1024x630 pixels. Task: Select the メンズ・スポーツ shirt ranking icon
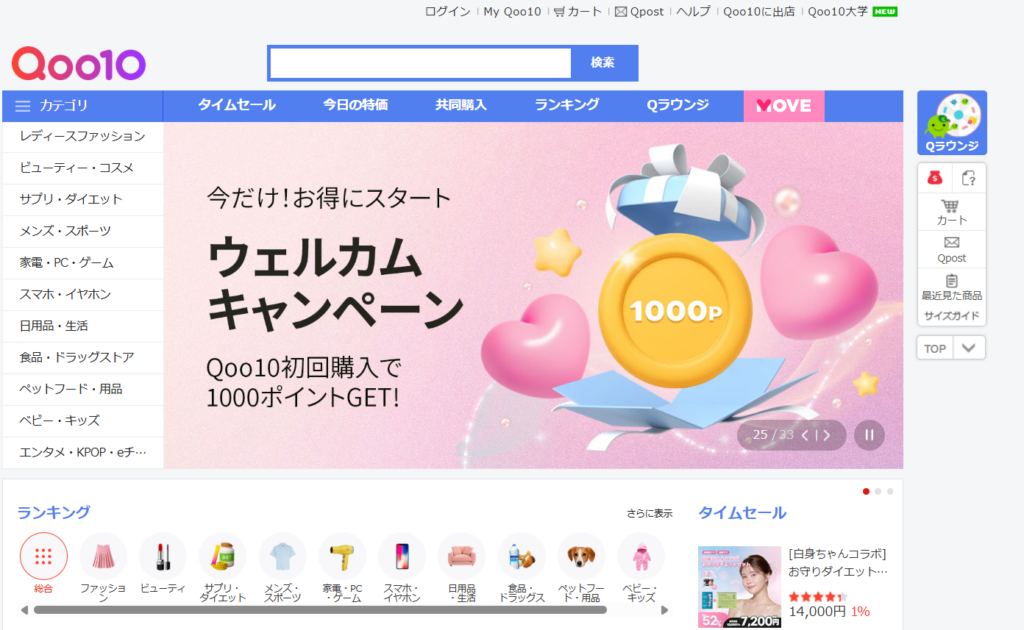click(282, 556)
